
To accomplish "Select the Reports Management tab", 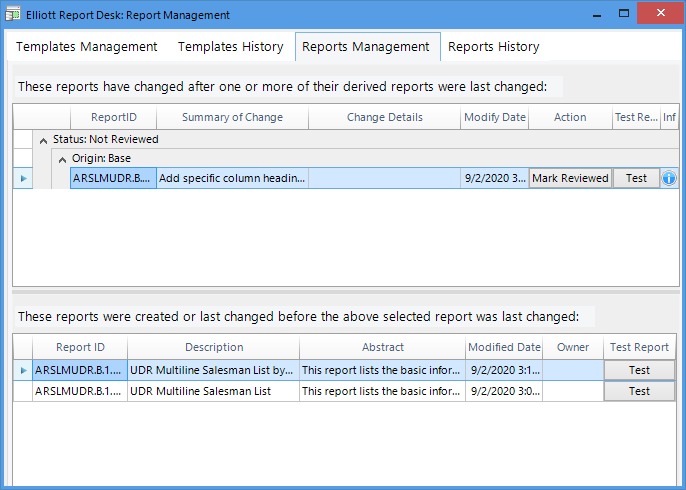I will [x=366, y=46].
